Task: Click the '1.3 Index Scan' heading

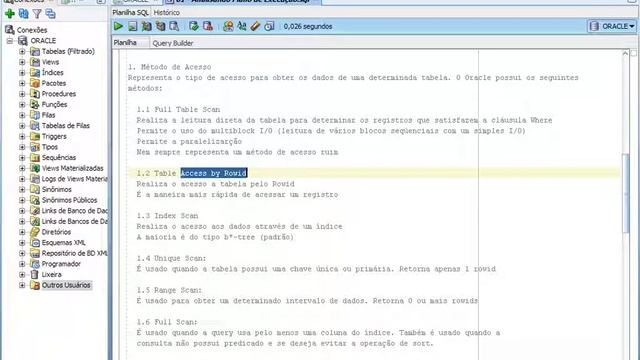Action: pyautogui.click(x=167, y=216)
